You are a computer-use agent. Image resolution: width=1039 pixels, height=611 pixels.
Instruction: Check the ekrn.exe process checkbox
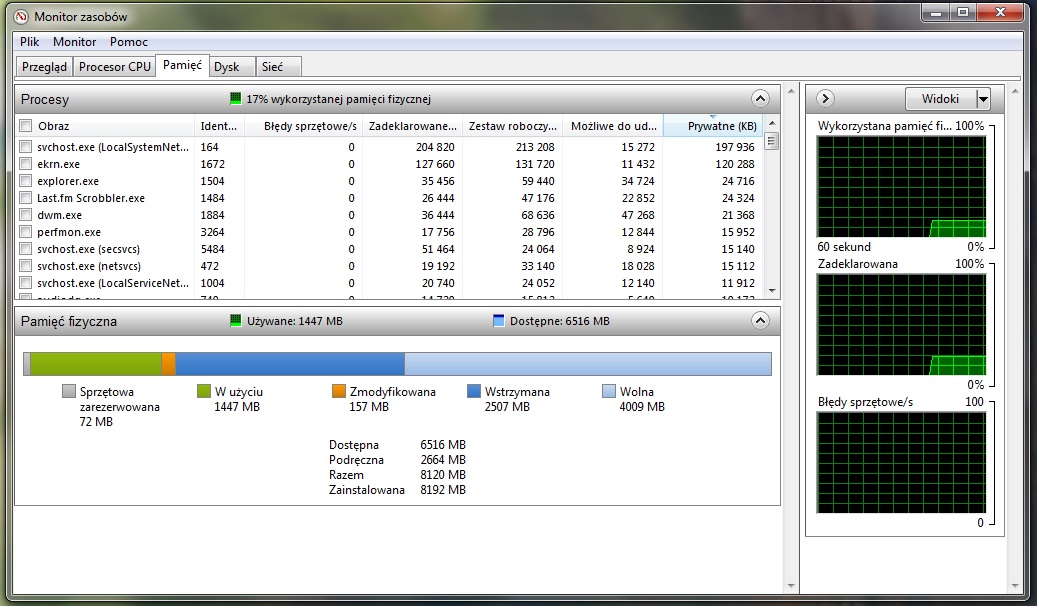pos(26,164)
